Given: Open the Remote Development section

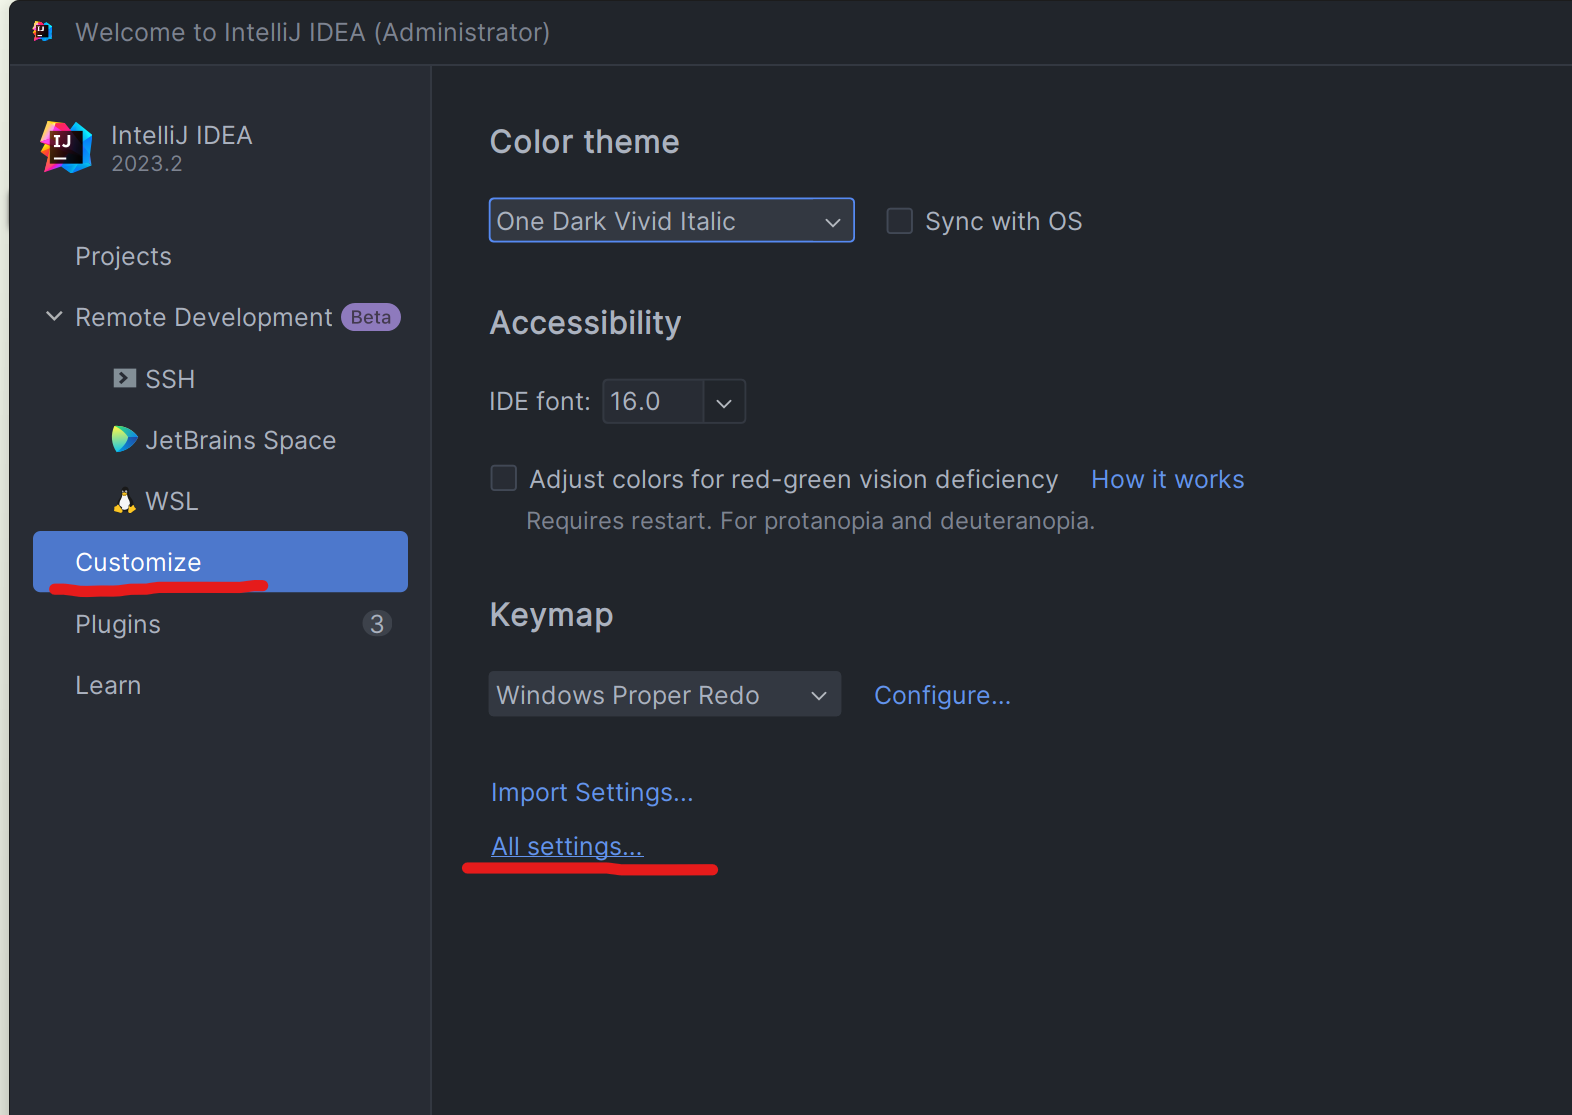Looking at the screenshot, I should [204, 317].
